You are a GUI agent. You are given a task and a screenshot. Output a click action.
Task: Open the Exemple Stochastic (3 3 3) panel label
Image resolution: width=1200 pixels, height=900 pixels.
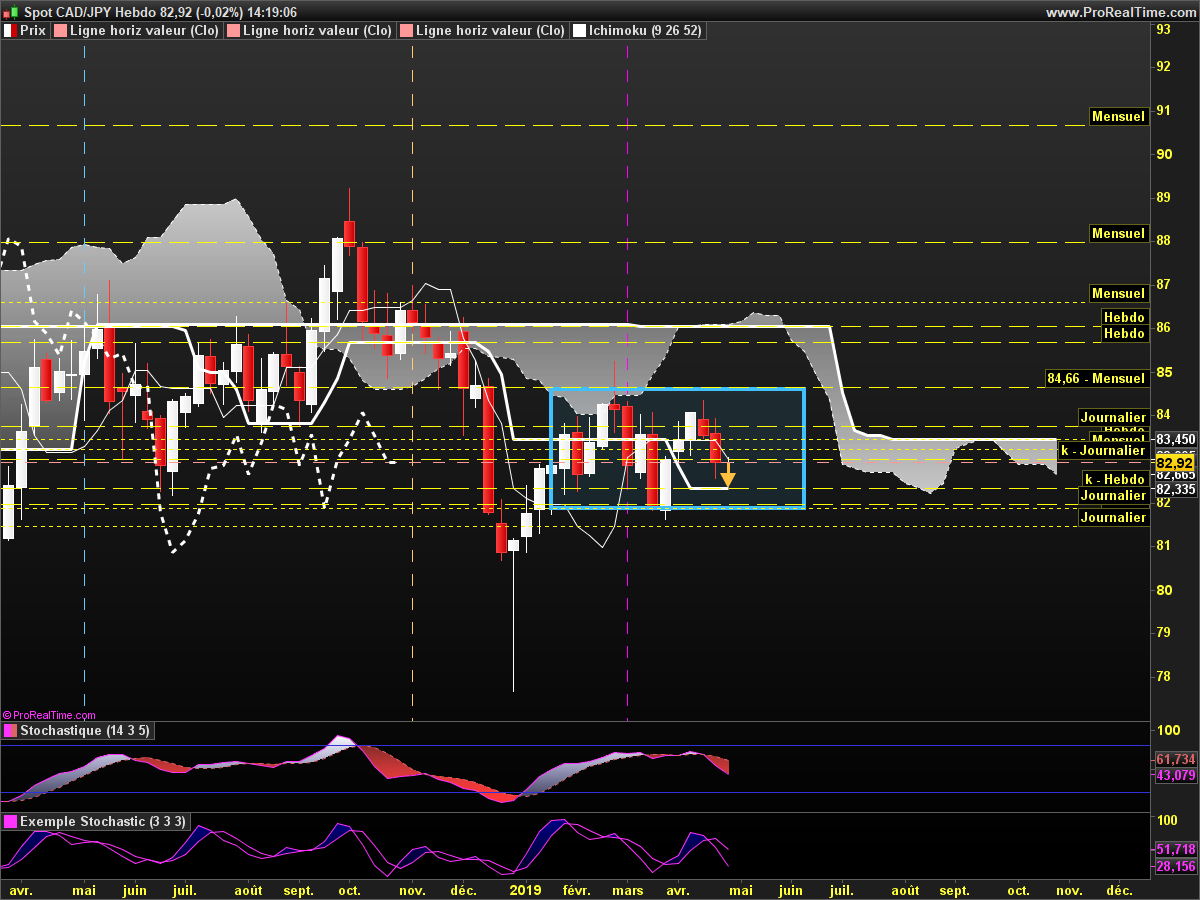pos(103,821)
